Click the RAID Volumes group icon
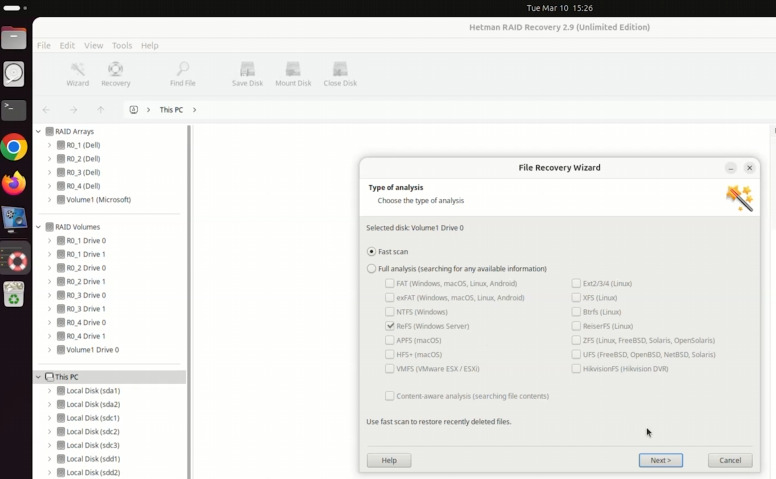Image resolution: width=776 pixels, height=479 pixels. 49,227
